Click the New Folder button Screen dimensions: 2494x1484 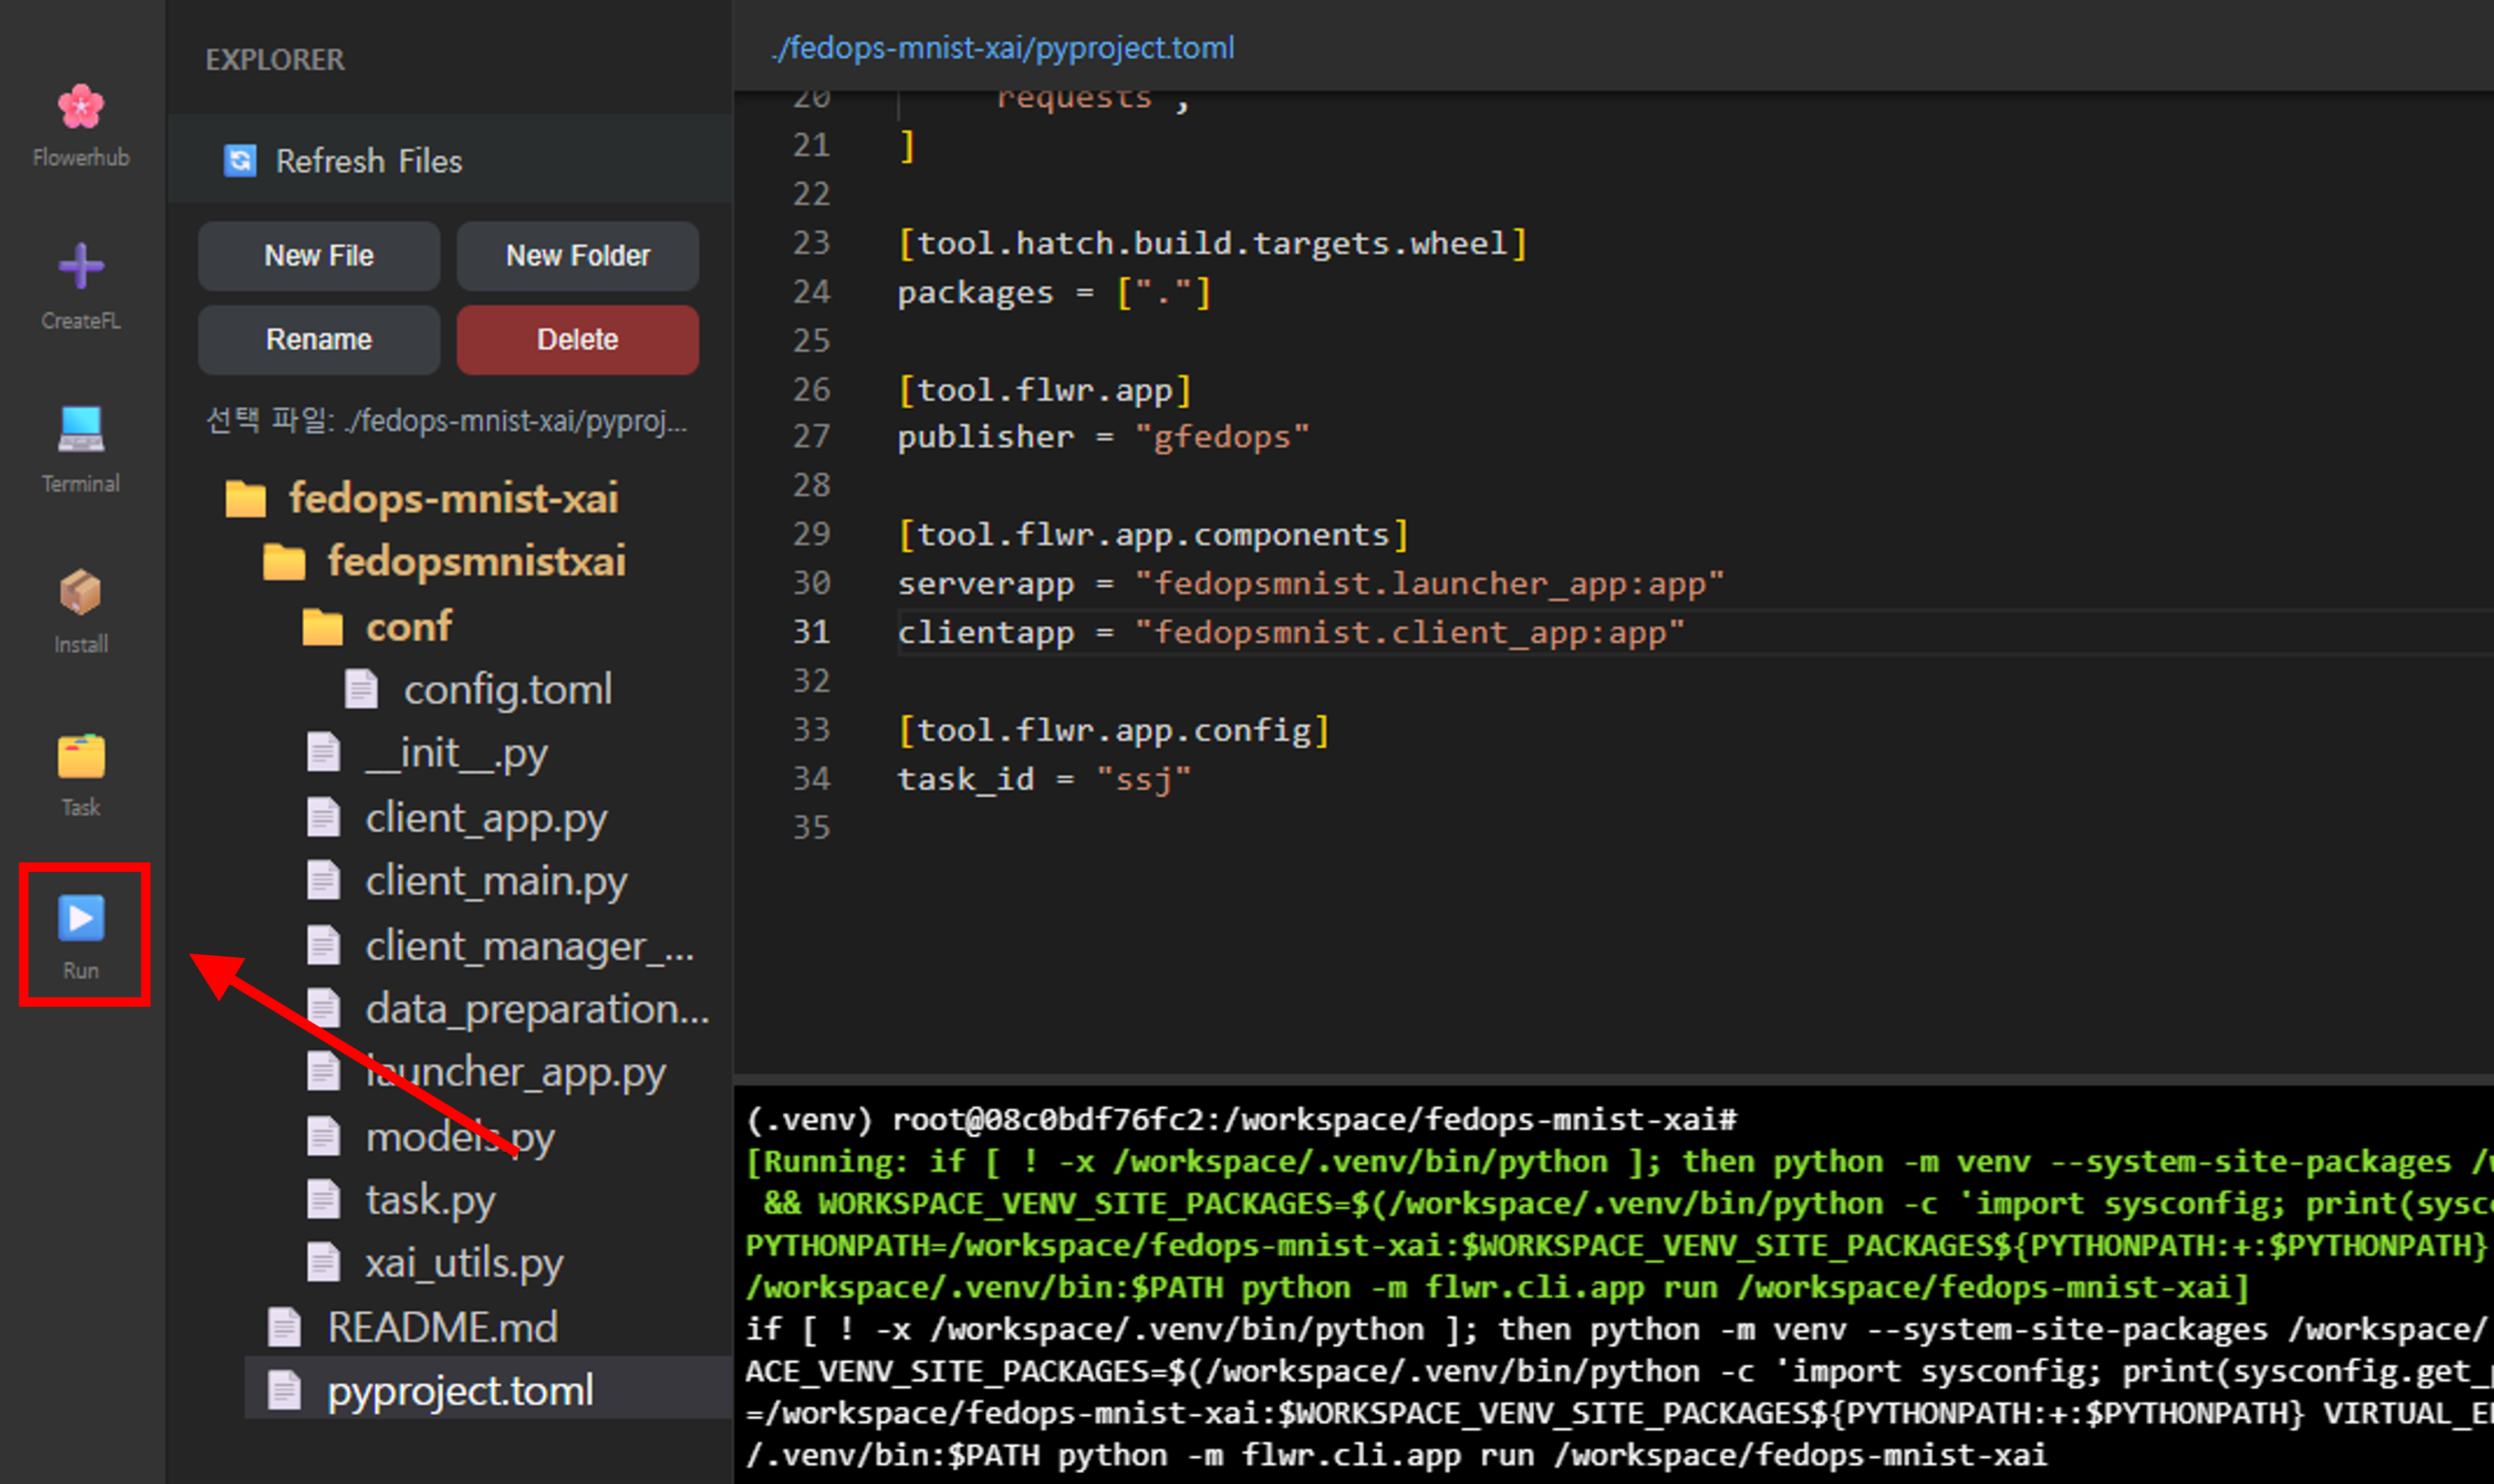(x=577, y=256)
